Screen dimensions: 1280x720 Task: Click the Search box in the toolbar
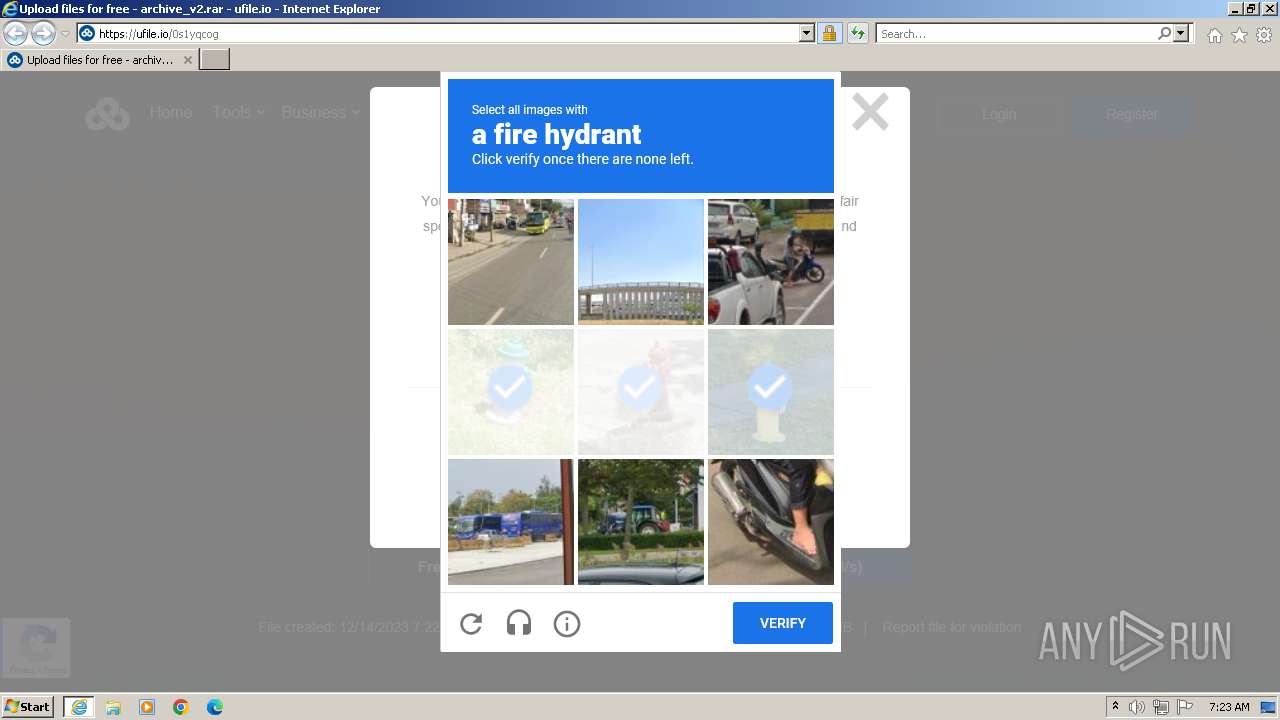[x=1016, y=34]
